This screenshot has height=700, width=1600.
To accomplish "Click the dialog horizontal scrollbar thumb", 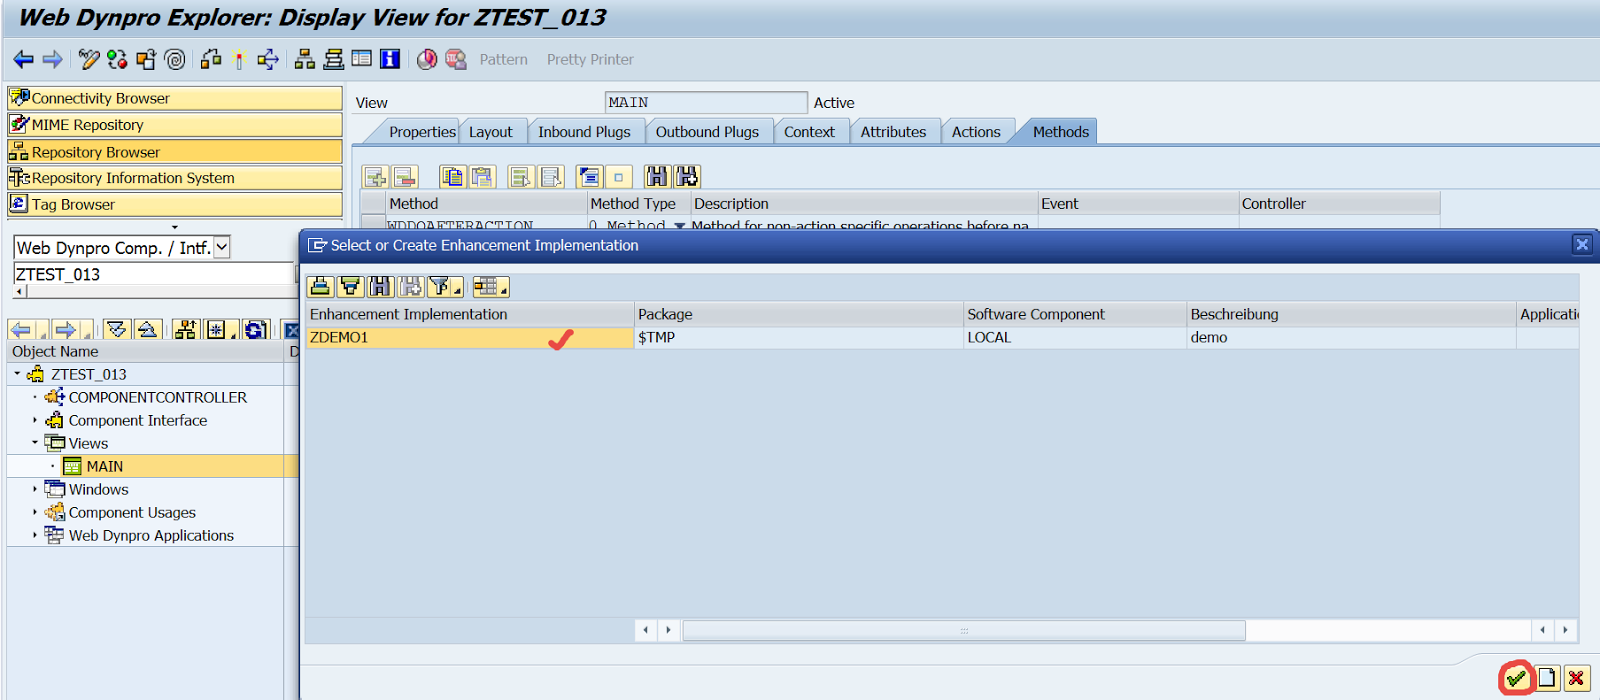I will pos(964,630).
